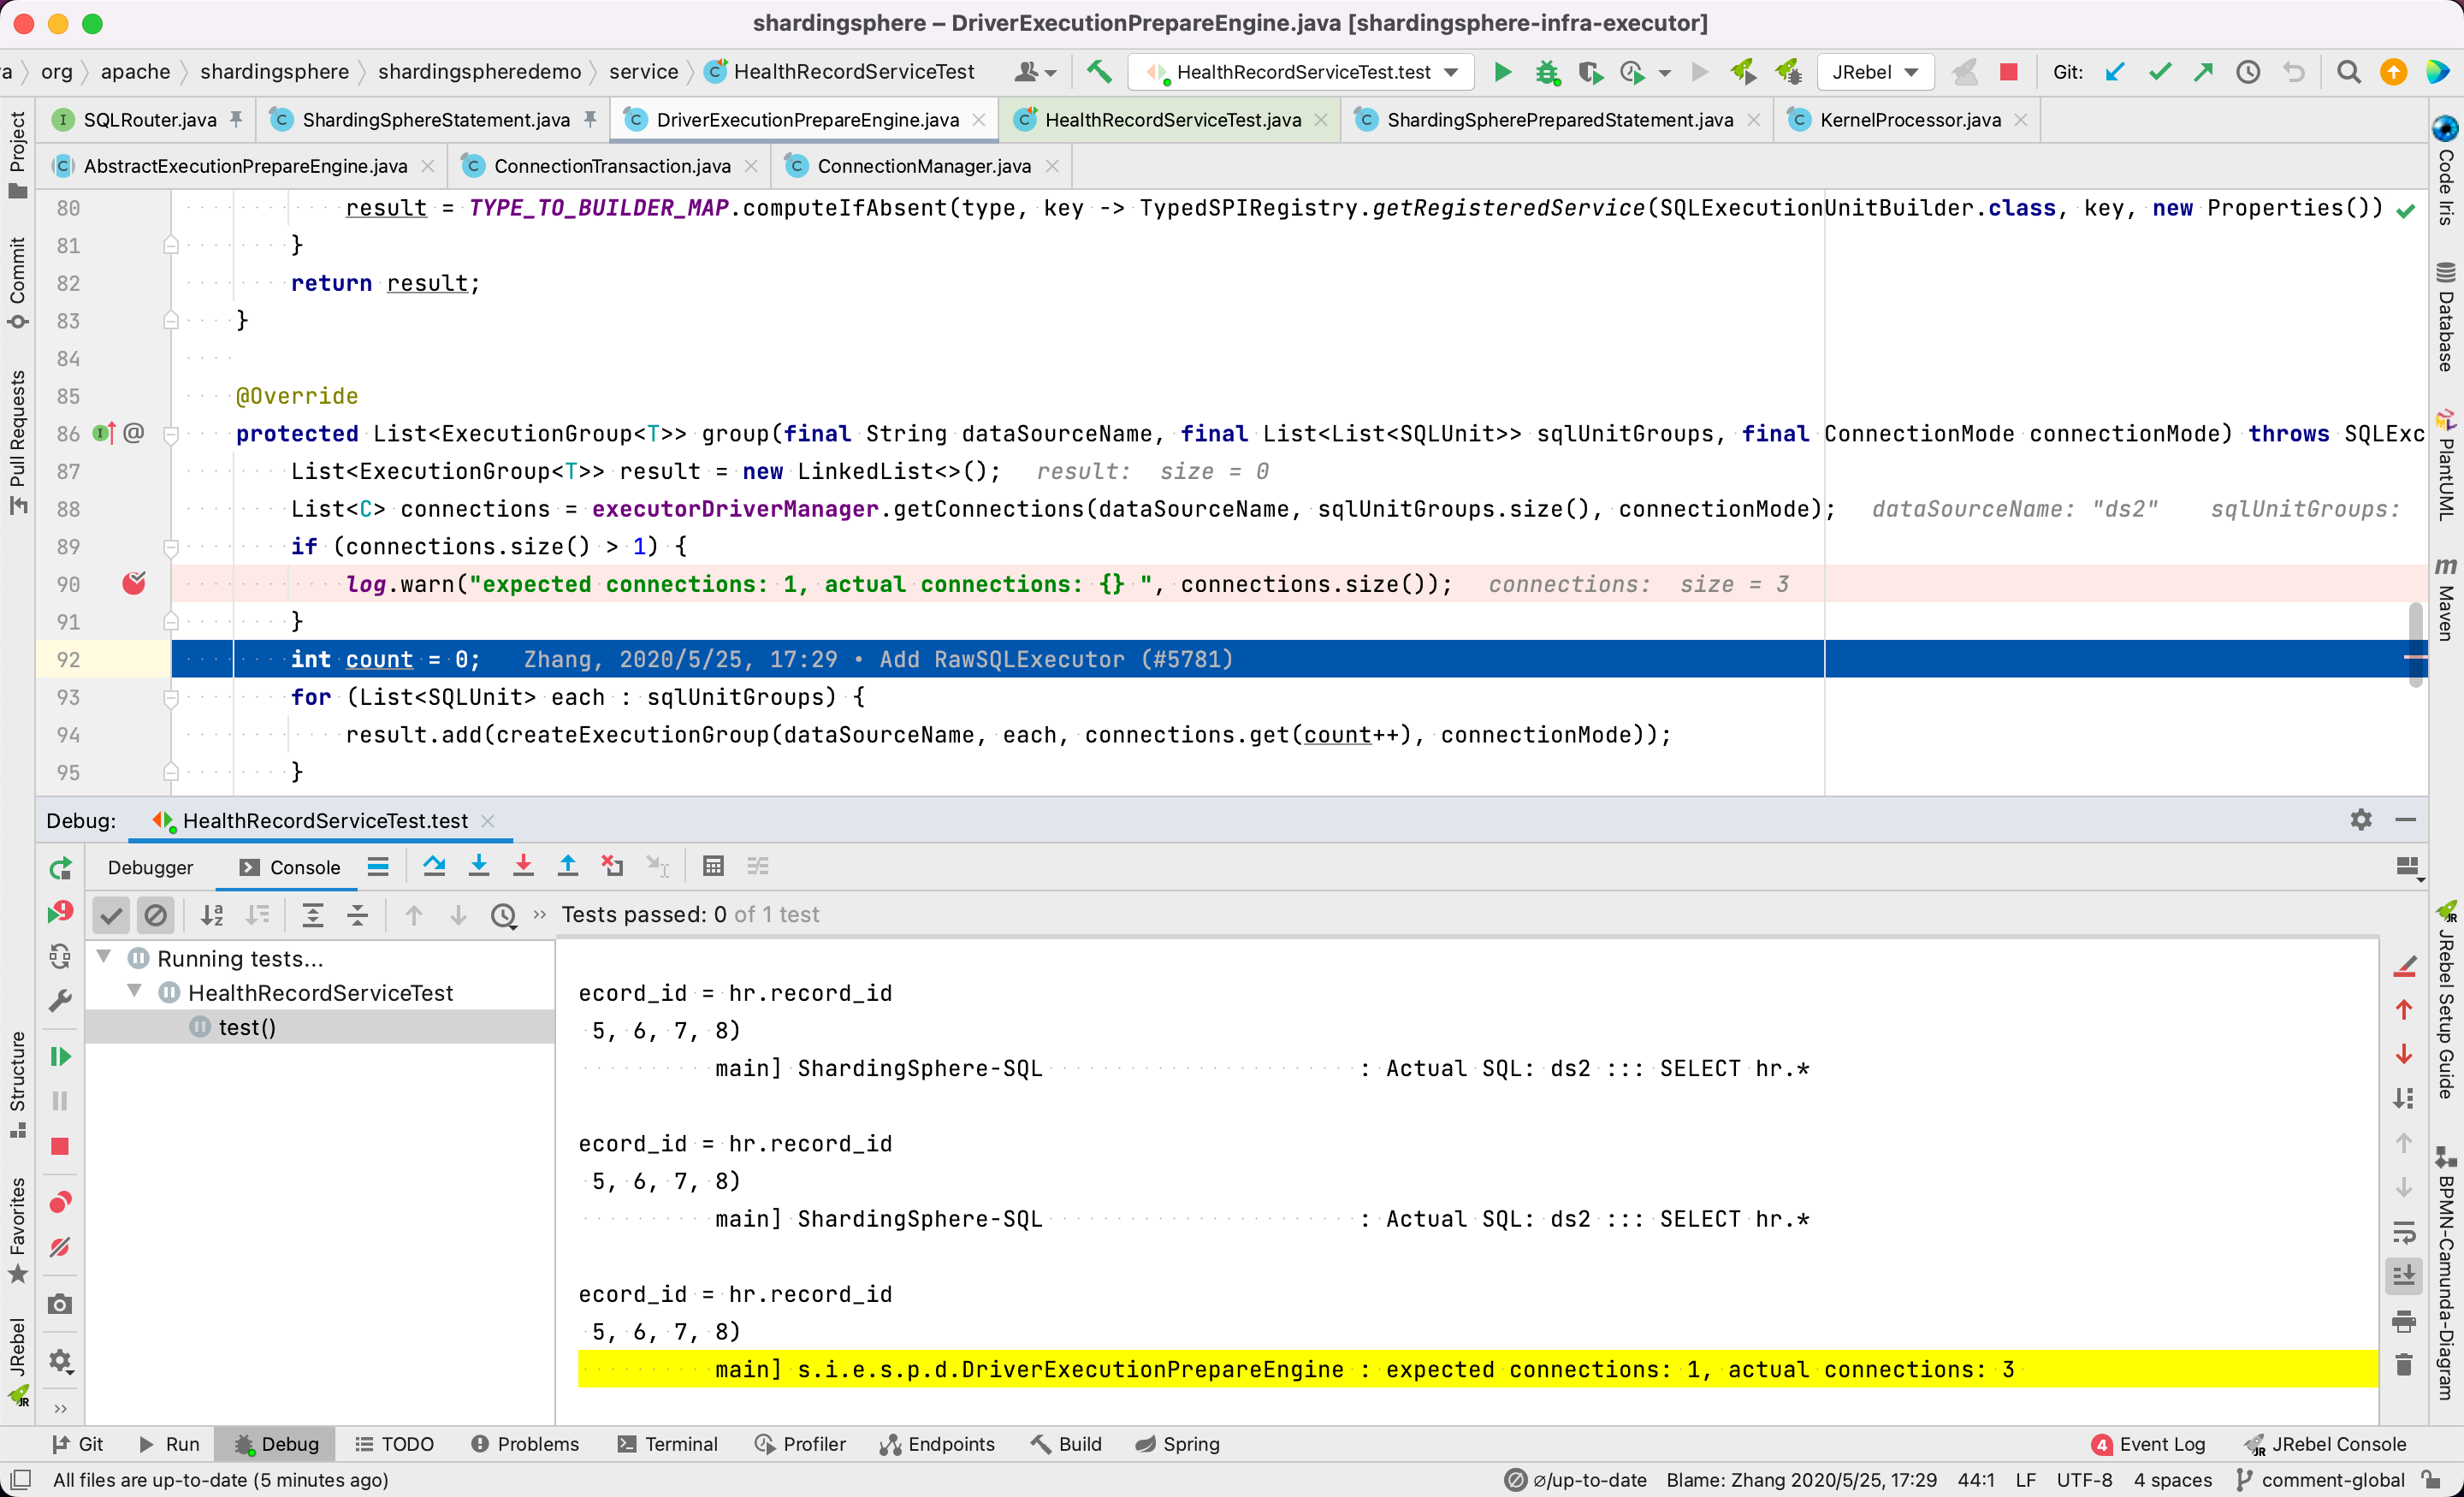The image size is (2464, 1497).
Task: Toggle the breakpoint on line 90
Action: click(134, 584)
